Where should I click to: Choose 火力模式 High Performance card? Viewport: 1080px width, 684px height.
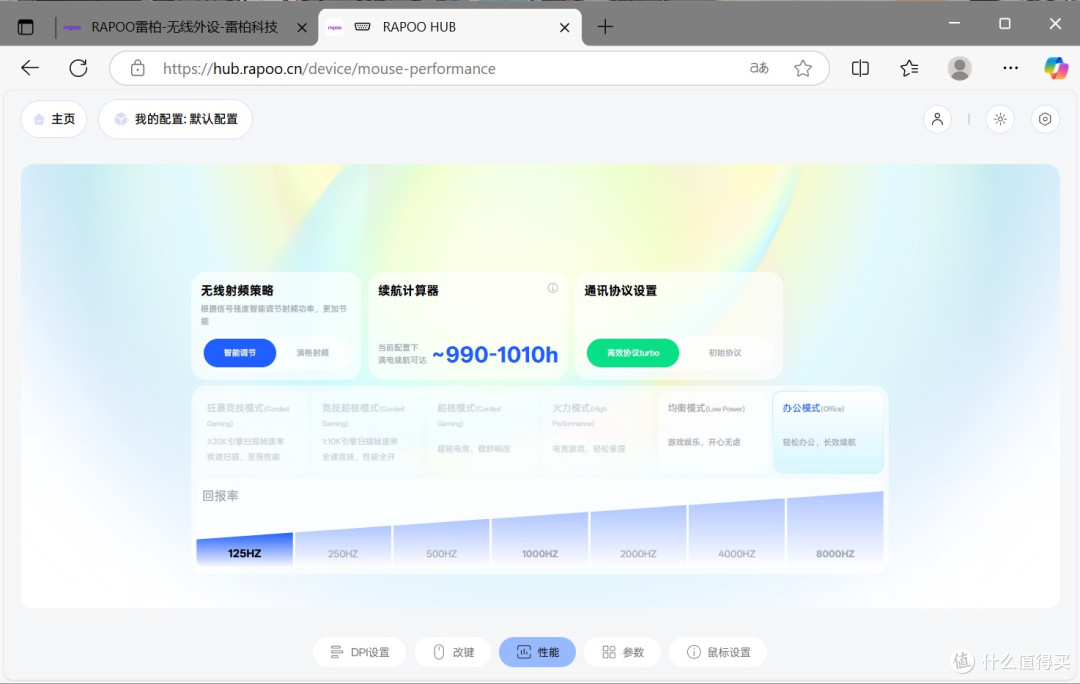point(596,432)
